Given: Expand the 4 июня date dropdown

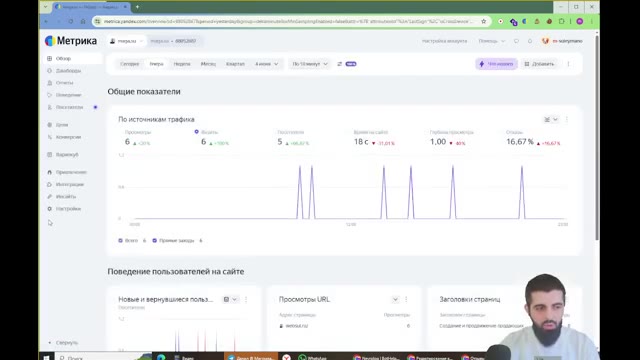Looking at the screenshot, I should (267, 64).
